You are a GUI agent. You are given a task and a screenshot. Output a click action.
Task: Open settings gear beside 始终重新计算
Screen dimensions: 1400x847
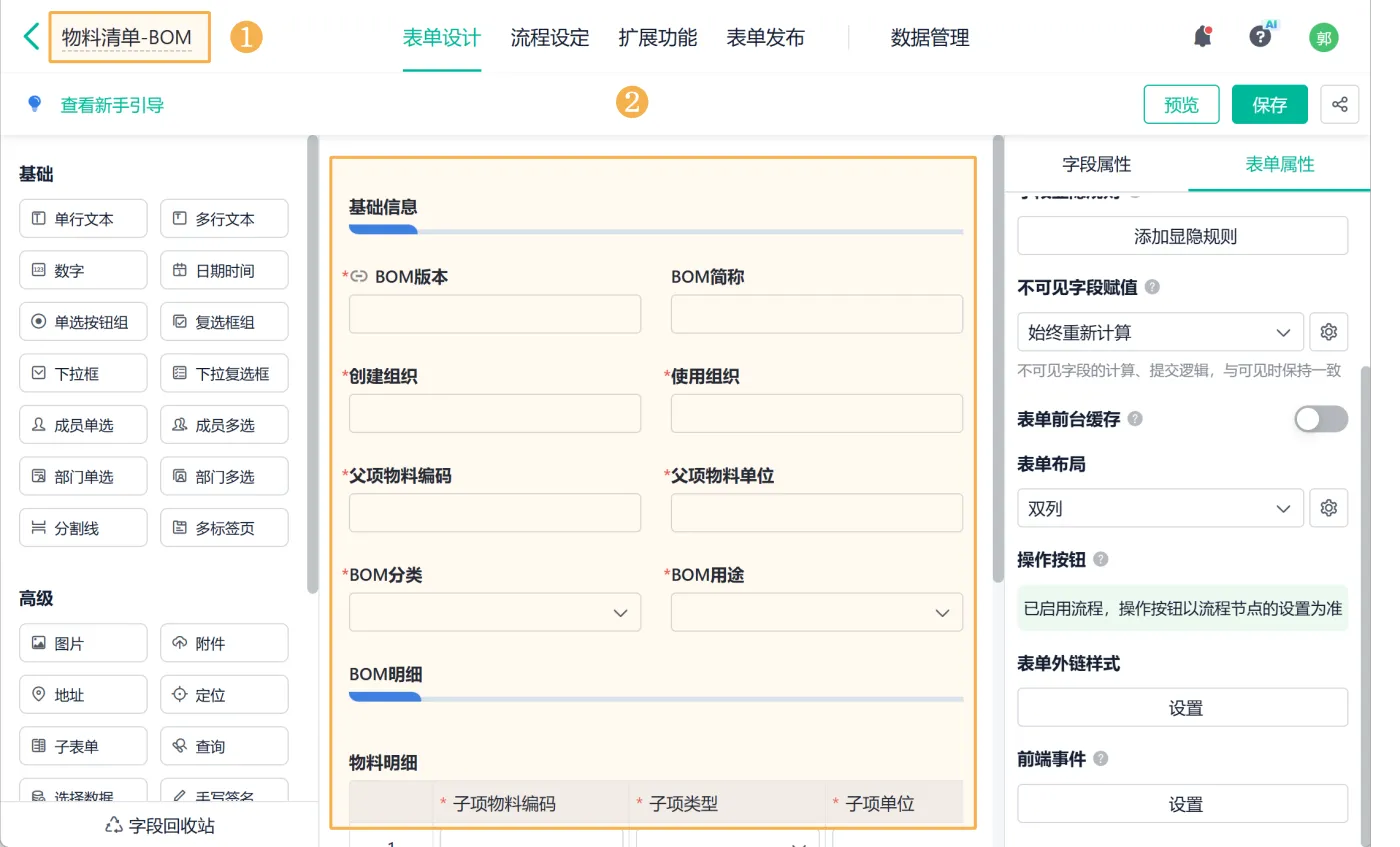pyautogui.click(x=1328, y=332)
